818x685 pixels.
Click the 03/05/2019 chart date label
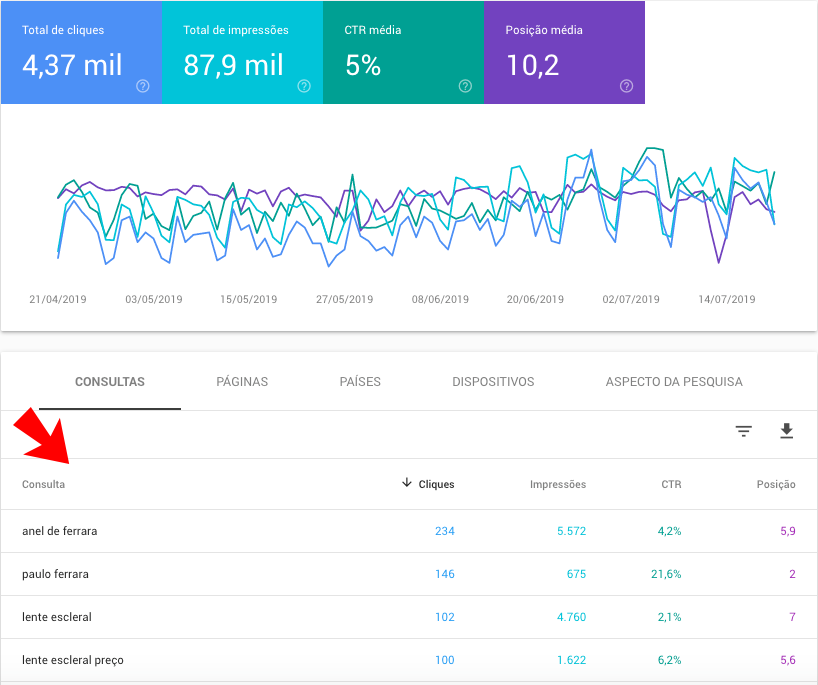pyautogui.click(x=154, y=299)
